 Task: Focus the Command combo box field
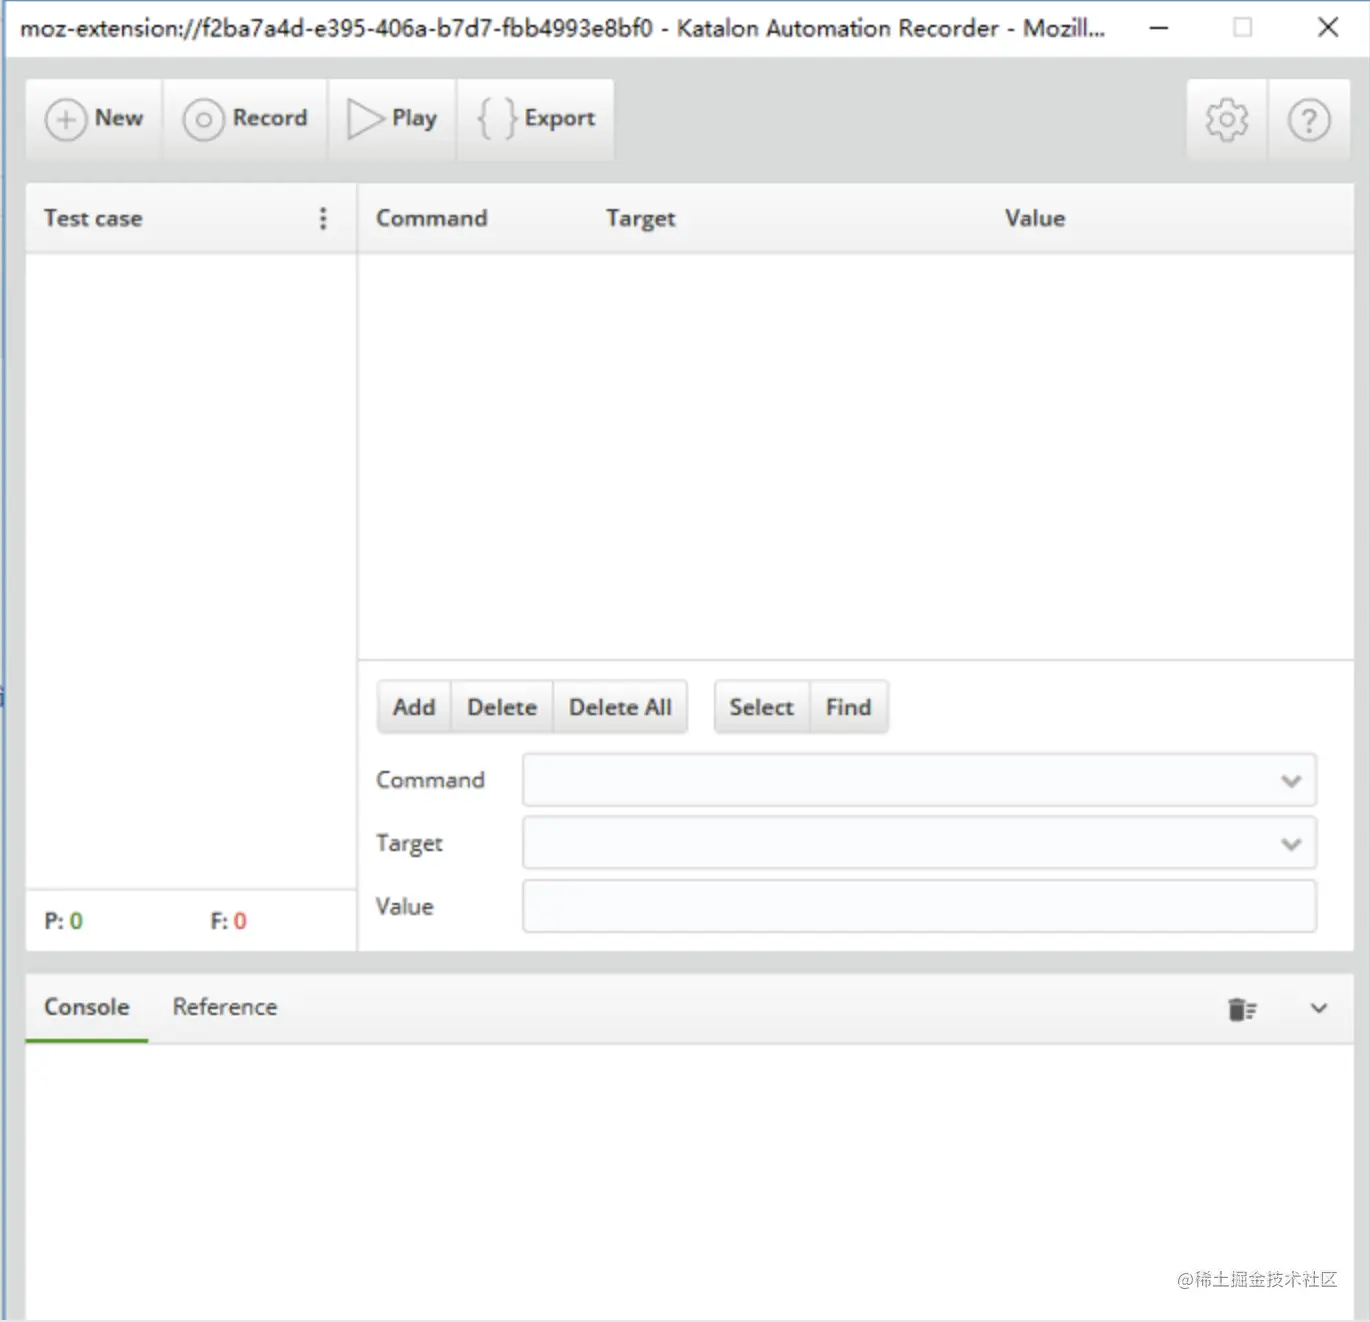tap(919, 780)
